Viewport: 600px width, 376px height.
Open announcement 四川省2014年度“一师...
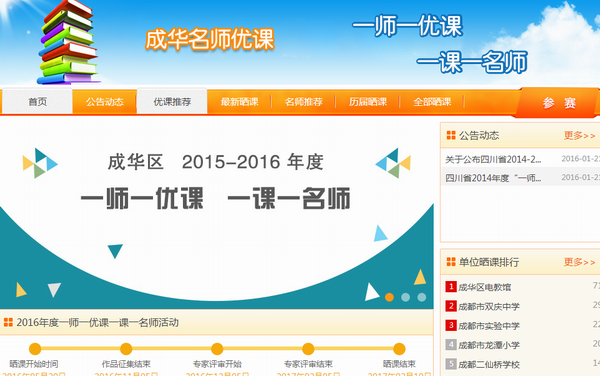(493, 178)
